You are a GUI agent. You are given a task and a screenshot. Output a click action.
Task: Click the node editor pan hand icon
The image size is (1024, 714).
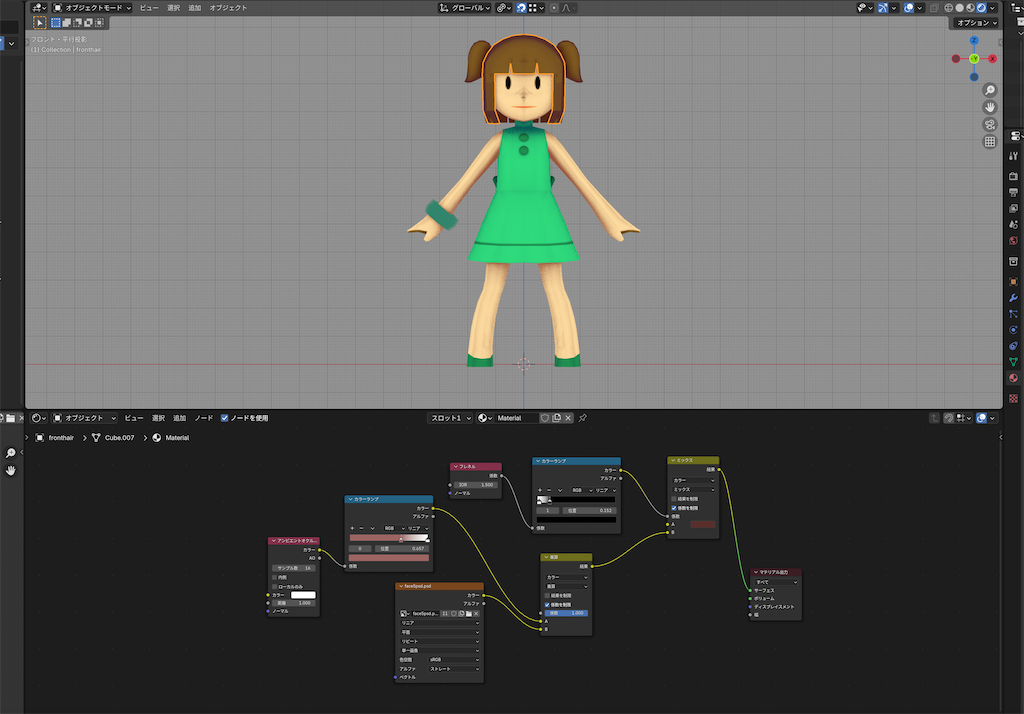point(10,470)
